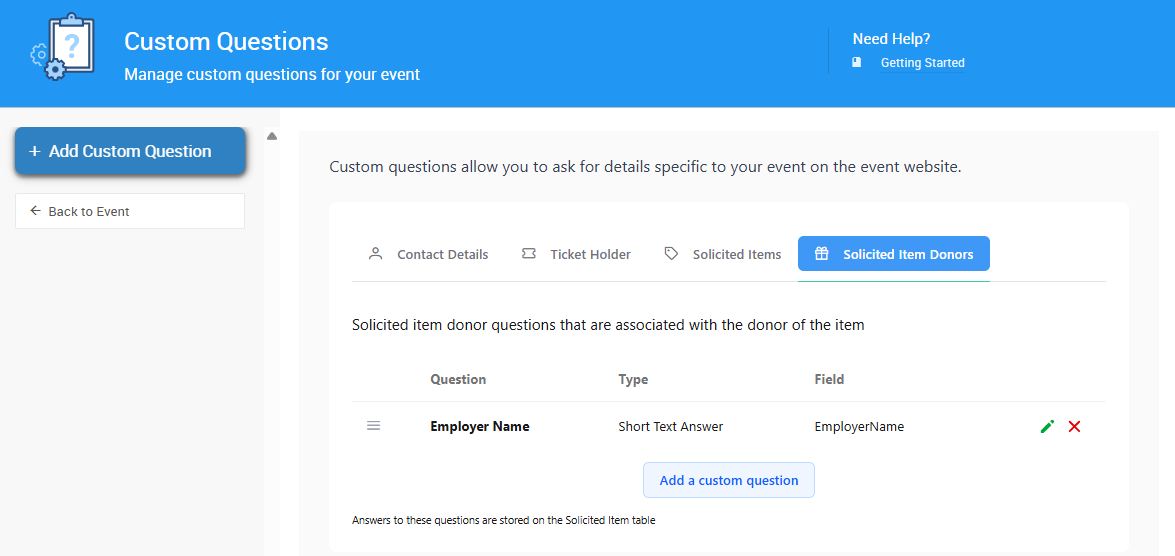Click the scroll up arrow of sidebar
The height and width of the screenshot is (556, 1175).
[x=272, y=136]
